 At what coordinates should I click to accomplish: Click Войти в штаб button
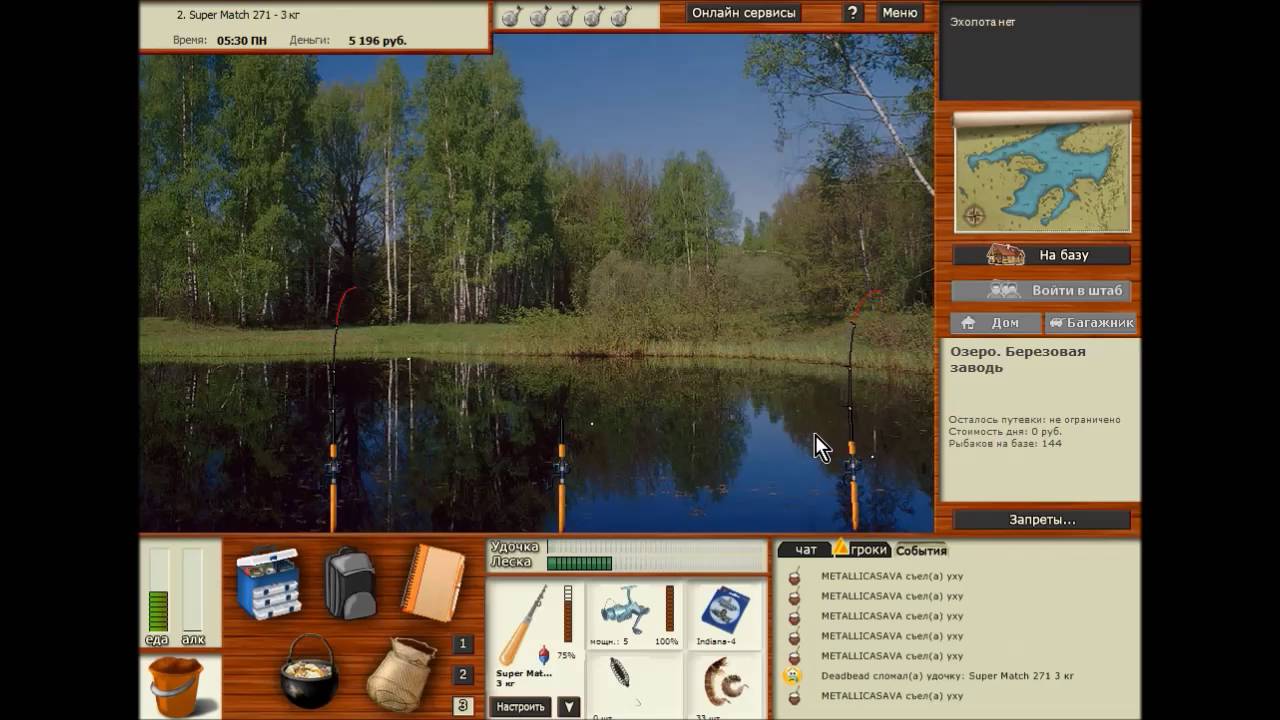pyautogui.click(x=1042, y=291)
